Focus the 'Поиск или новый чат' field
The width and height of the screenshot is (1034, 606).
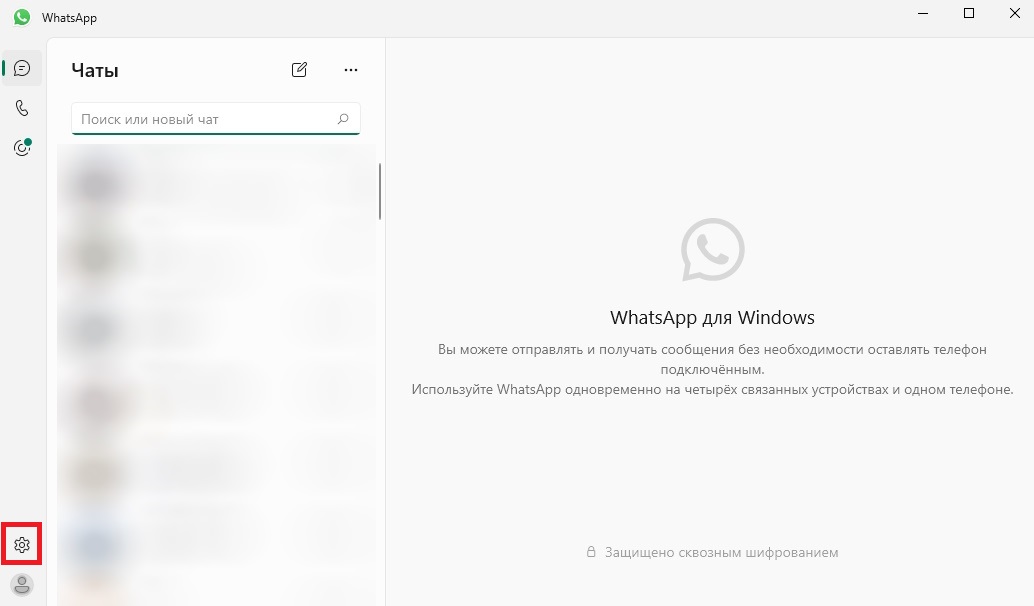point(216,119)
